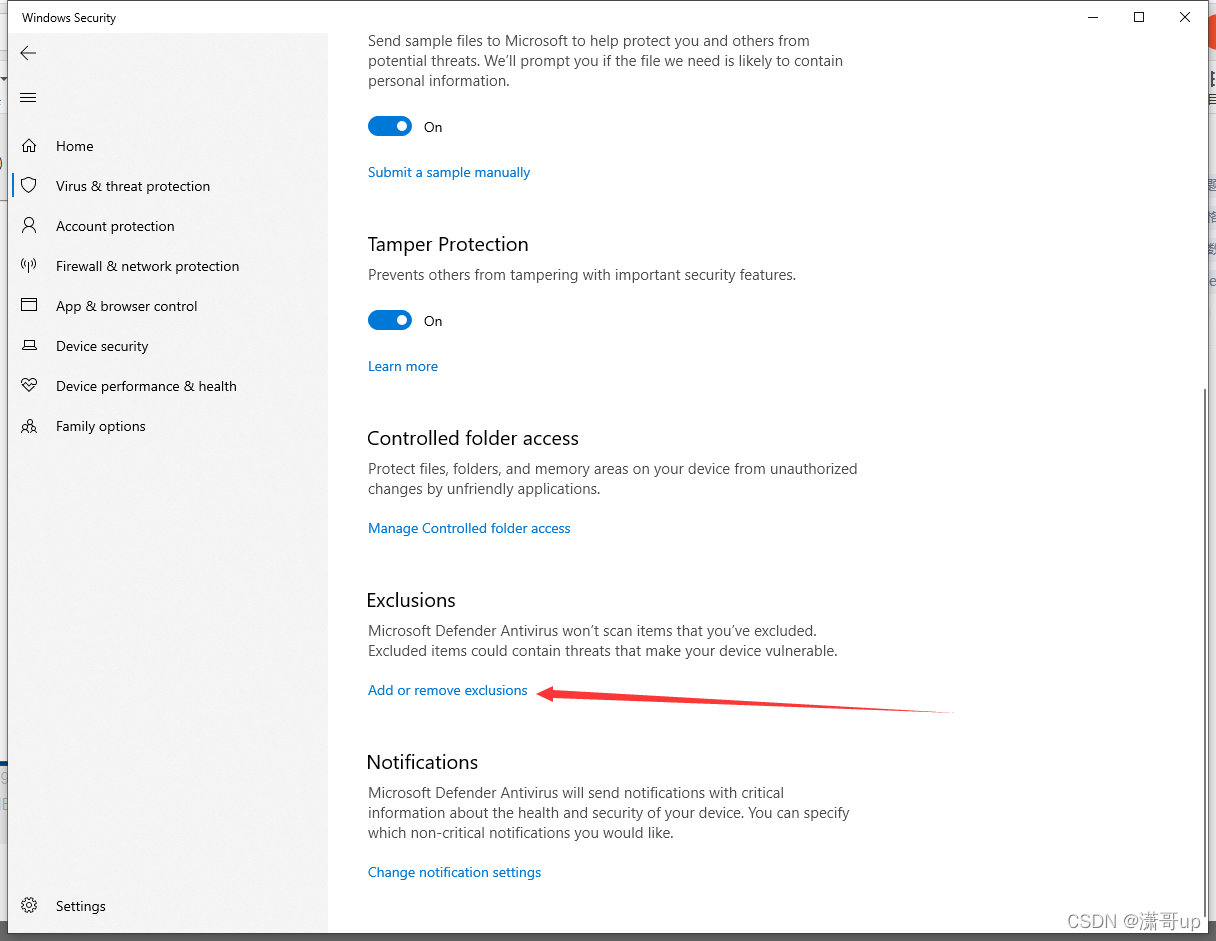Maximize the Windows Security window
Screen dimensions: 1216x941
pos(1139,17)
